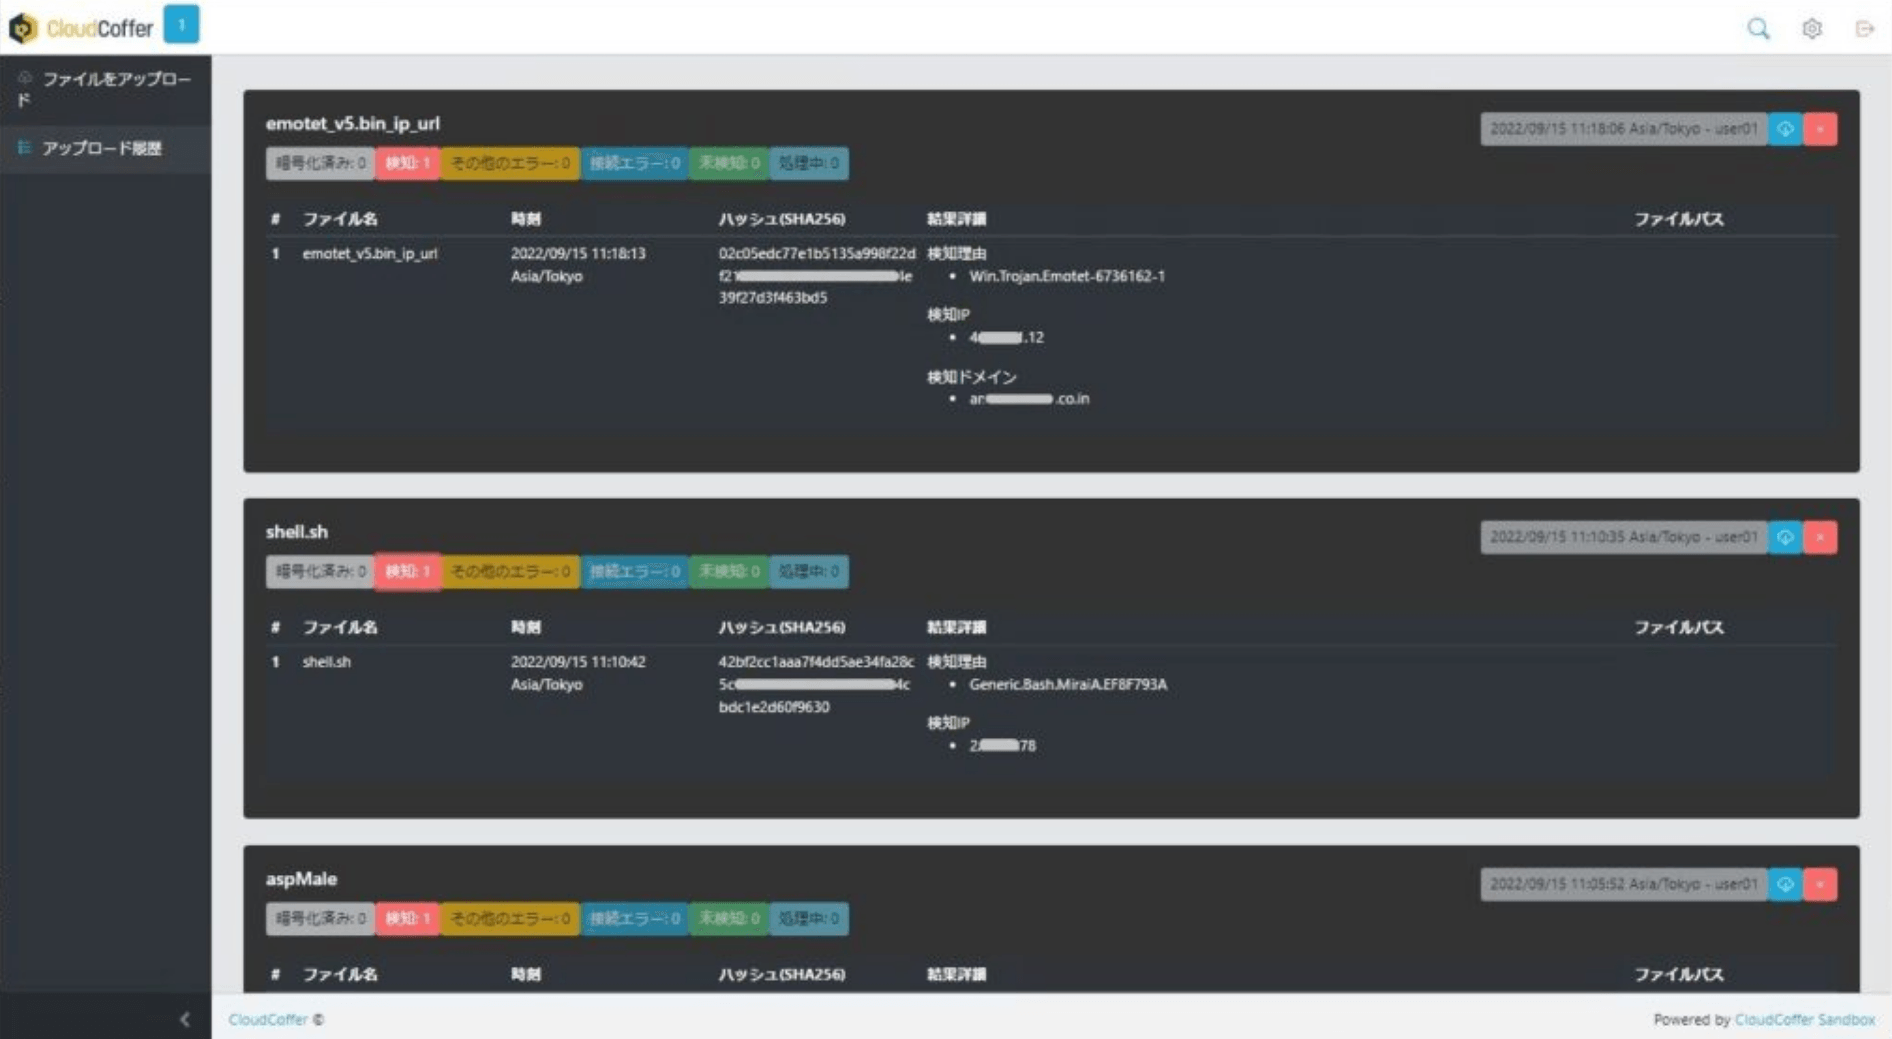Download the shell.sh report with blue icon
The height and width of the screenshot is (1039, 1892).
(x=1785, y=537)
